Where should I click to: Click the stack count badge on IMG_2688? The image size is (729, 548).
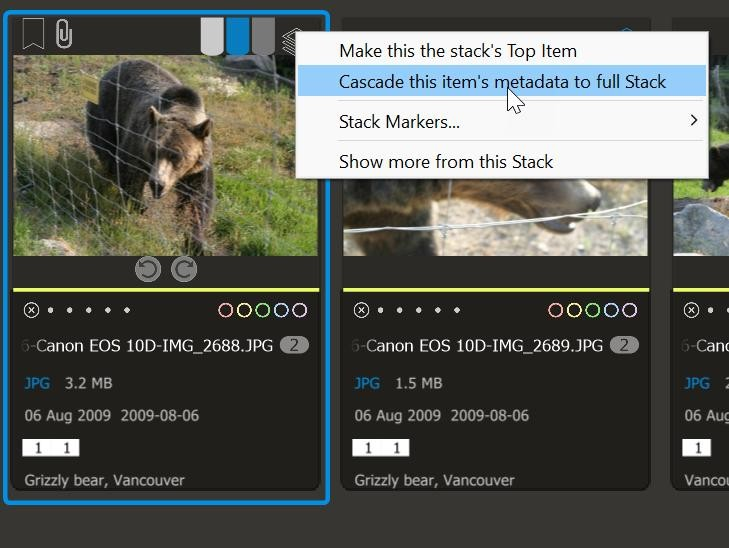[x=294, y=345]
